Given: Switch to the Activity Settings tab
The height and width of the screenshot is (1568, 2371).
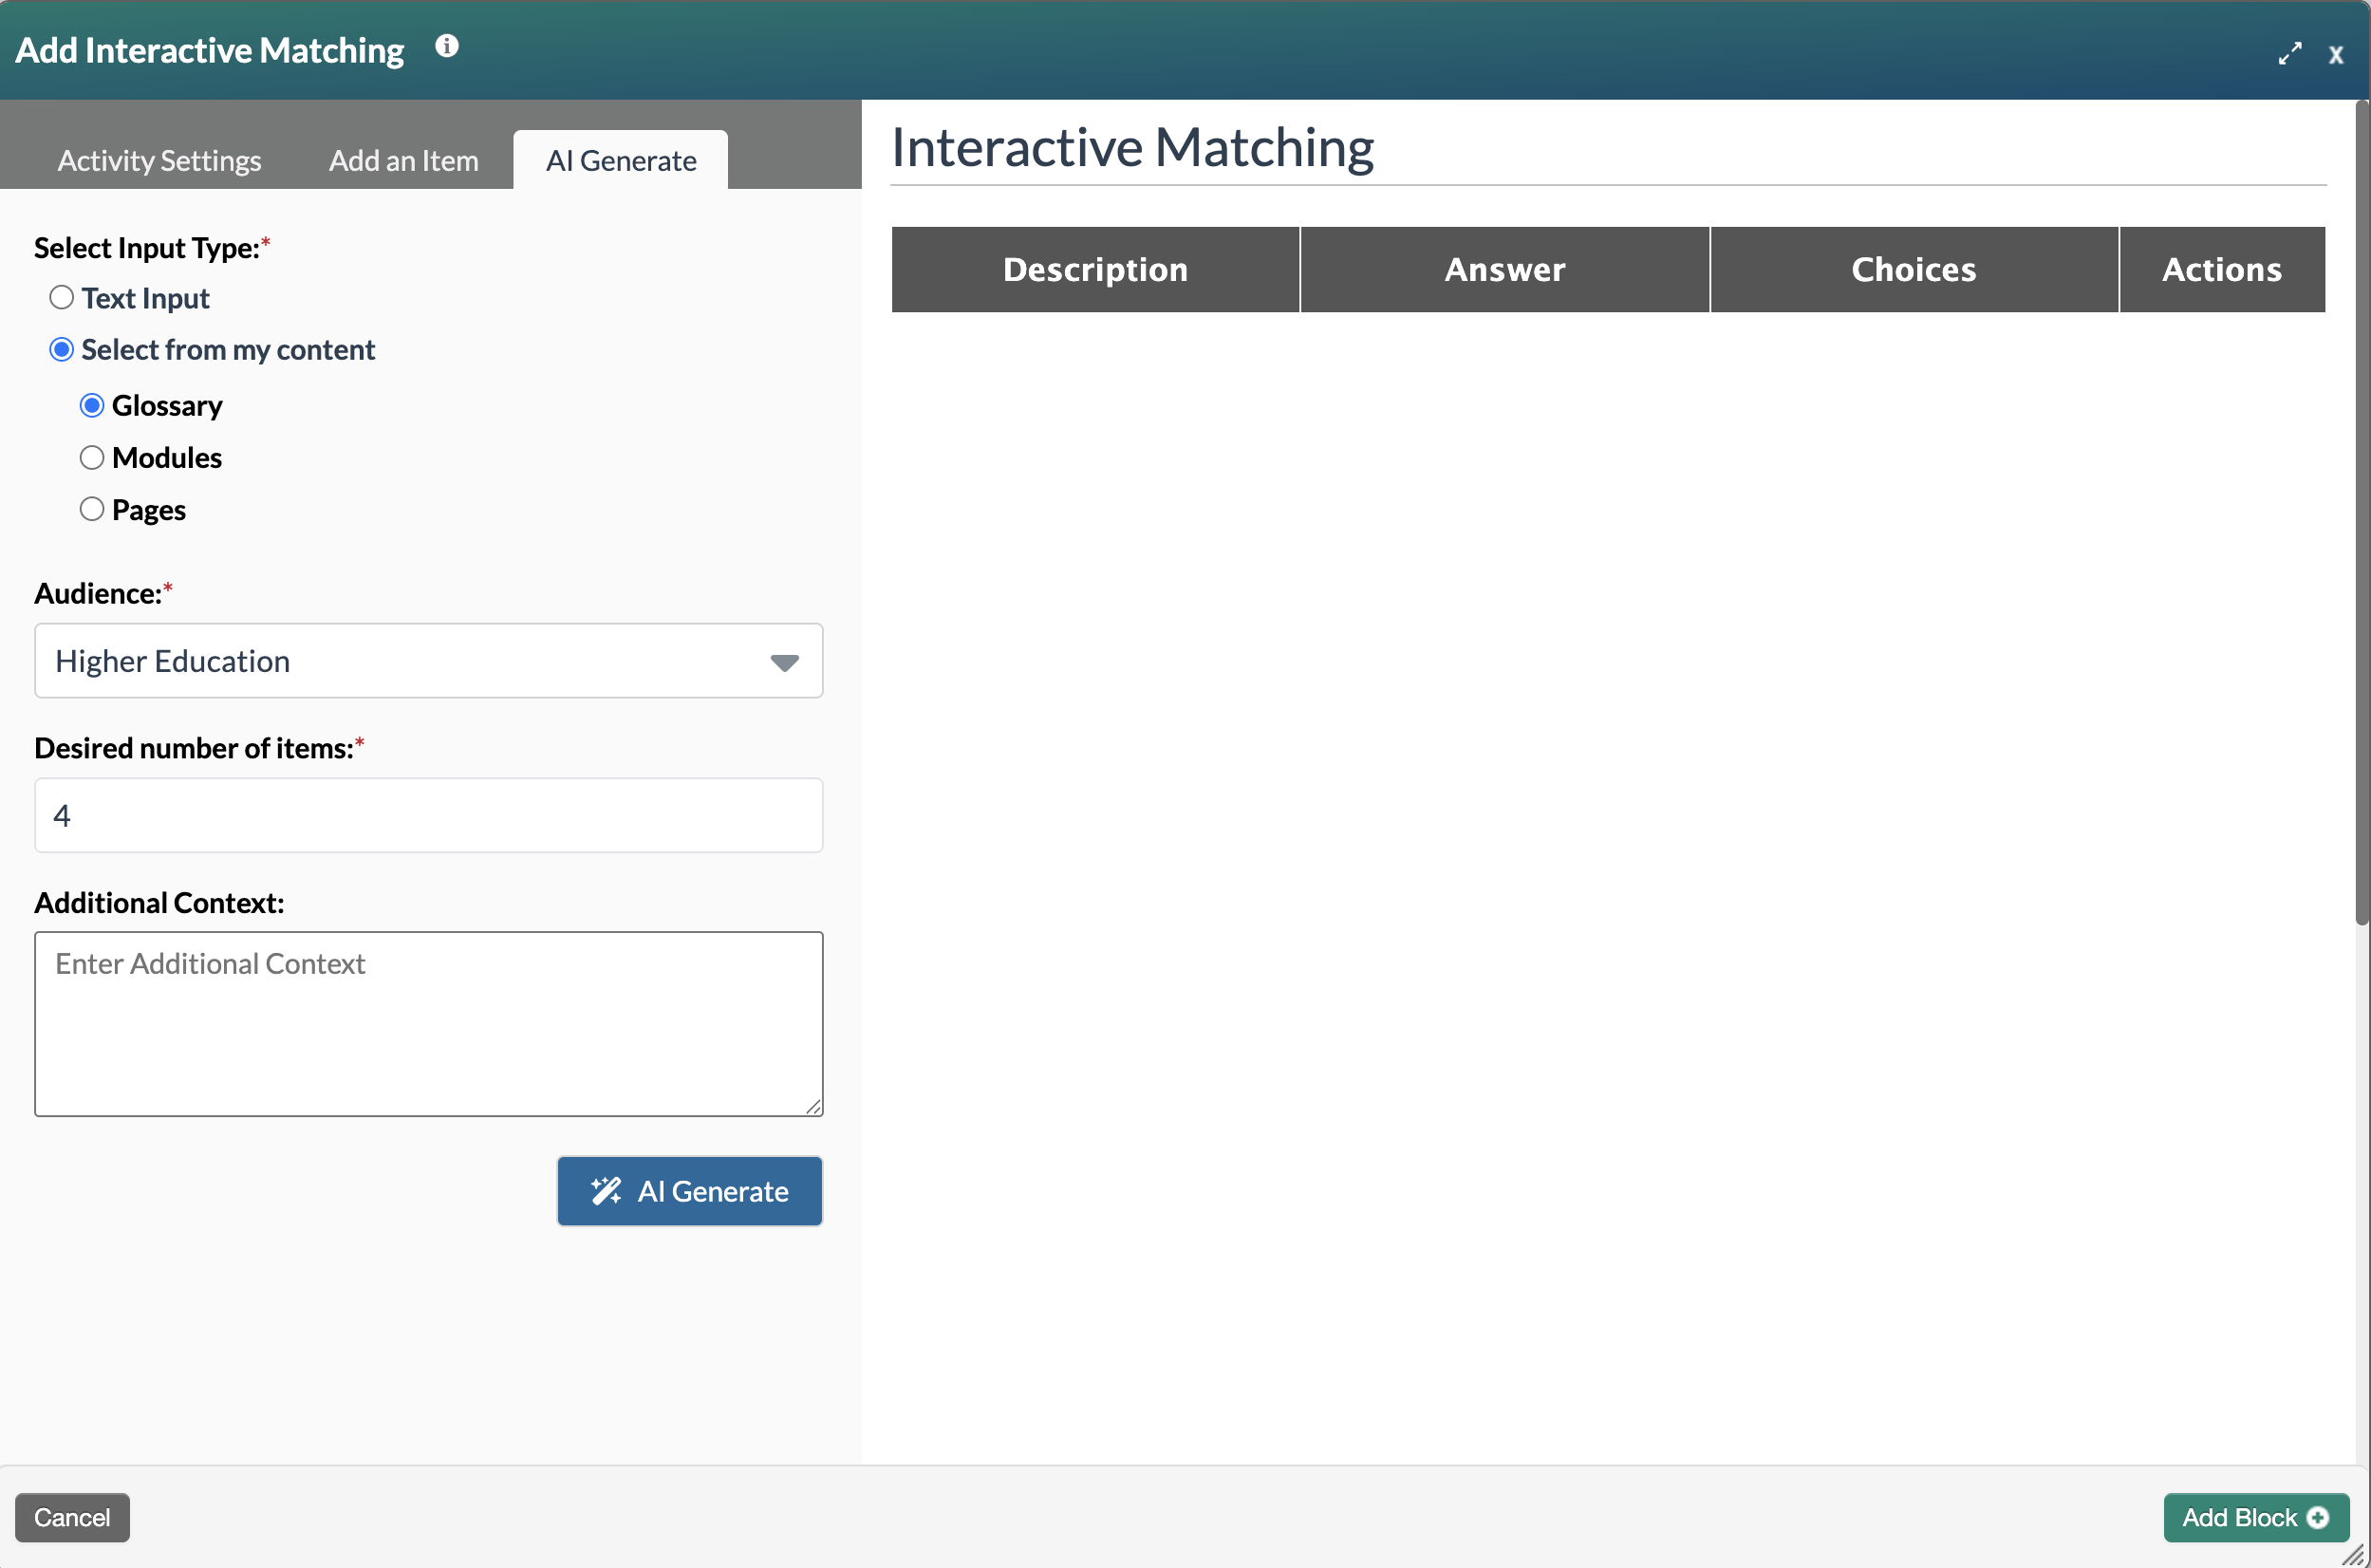Looking at the screenshot, I should [x=158, y=159].
